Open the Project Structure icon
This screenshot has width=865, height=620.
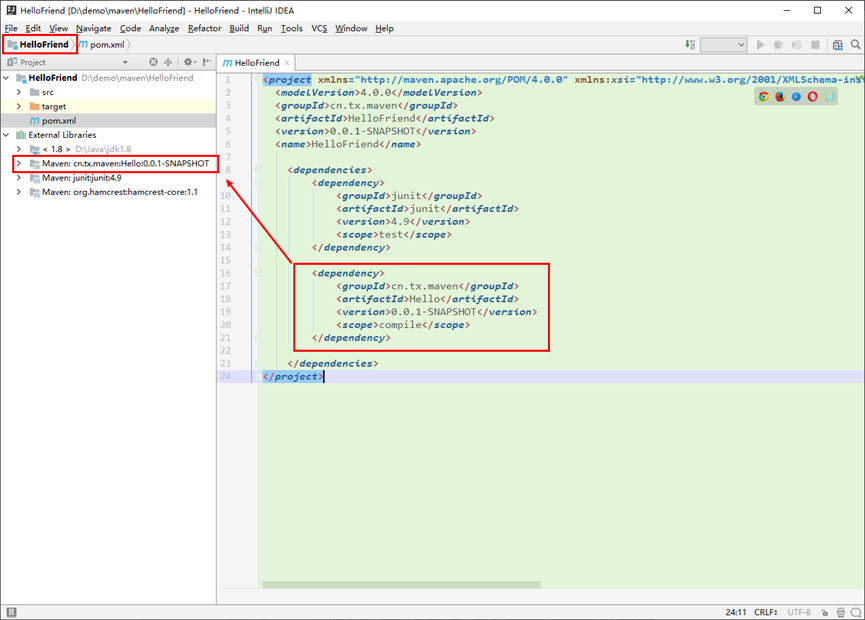tap(837, 45)
